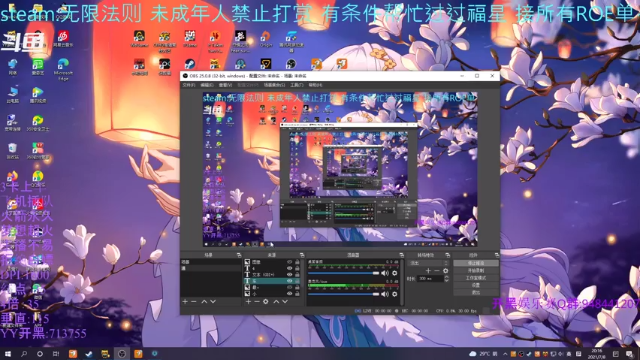The image size is (640, 360).
Task: Open Task View from the taskbar
Action: [56, 354]
